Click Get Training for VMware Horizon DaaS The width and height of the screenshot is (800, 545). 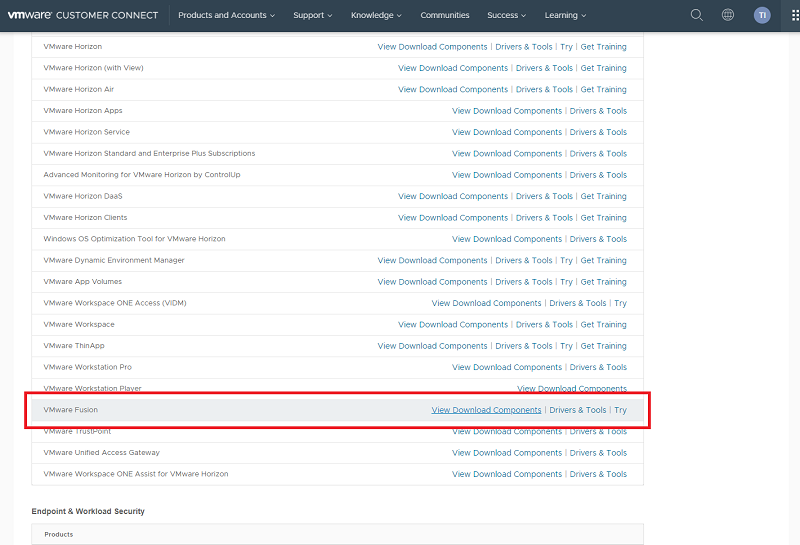click(x=603, y=196)
